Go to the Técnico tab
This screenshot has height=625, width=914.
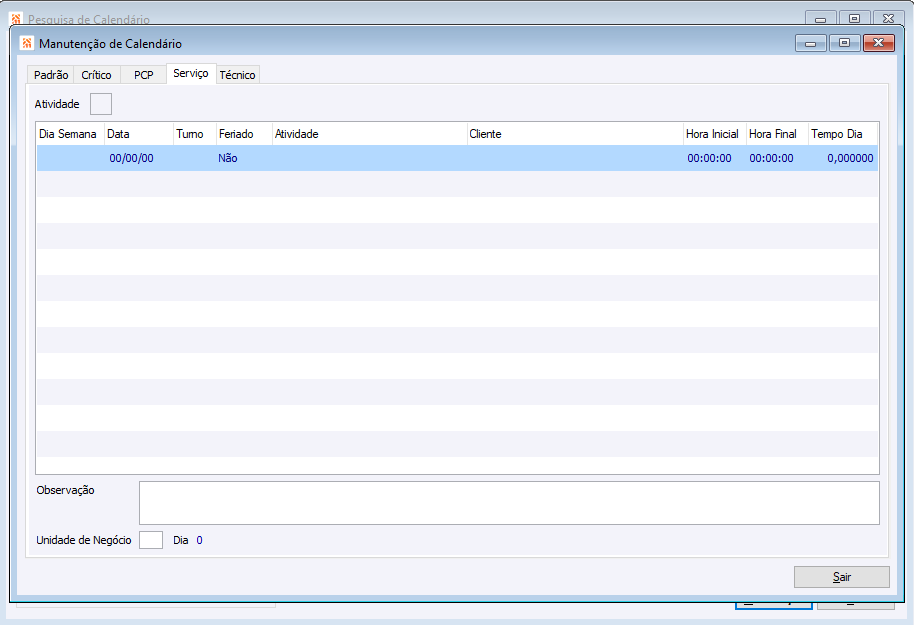[237, 75]
